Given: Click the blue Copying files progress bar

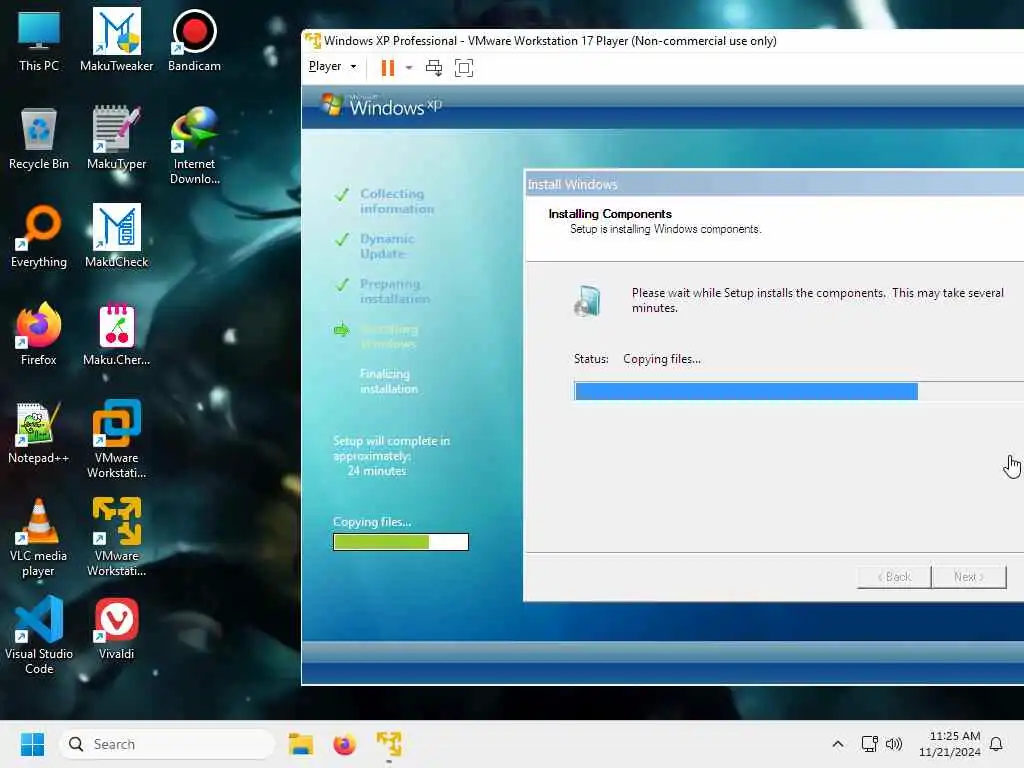Looking at the screenshot, I should pos(799,391).
